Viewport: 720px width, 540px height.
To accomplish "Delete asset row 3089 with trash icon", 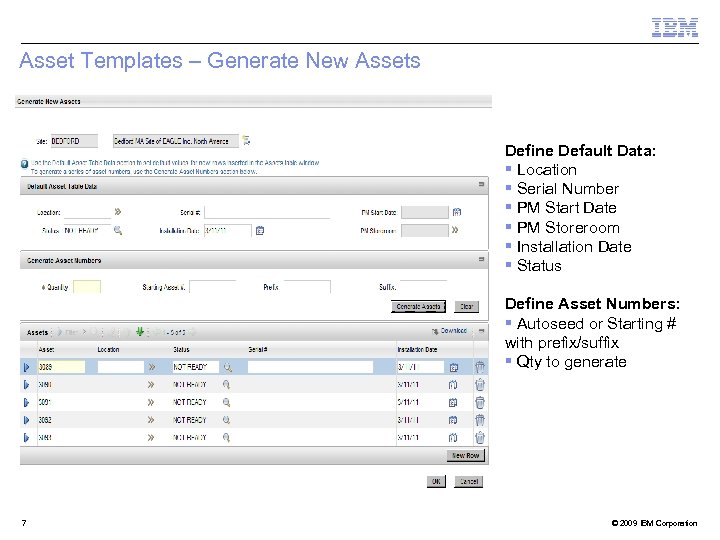I will pyautogui.click(x=480, y=367).
